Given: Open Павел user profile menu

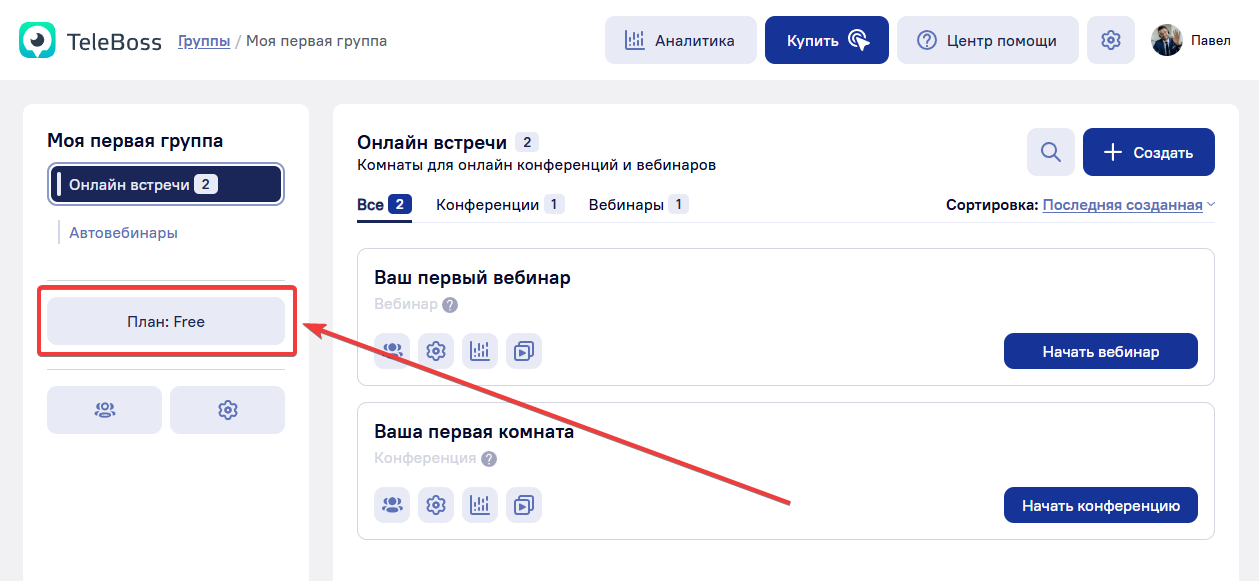Looking at the screenshot, I should click(1190, 40).
